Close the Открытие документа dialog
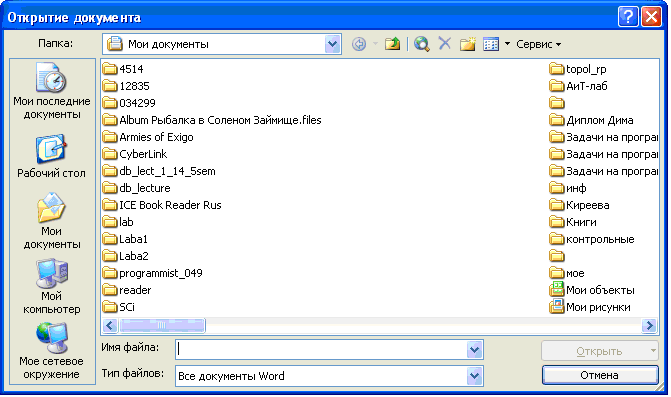671x397 pixels. [651, 17]
